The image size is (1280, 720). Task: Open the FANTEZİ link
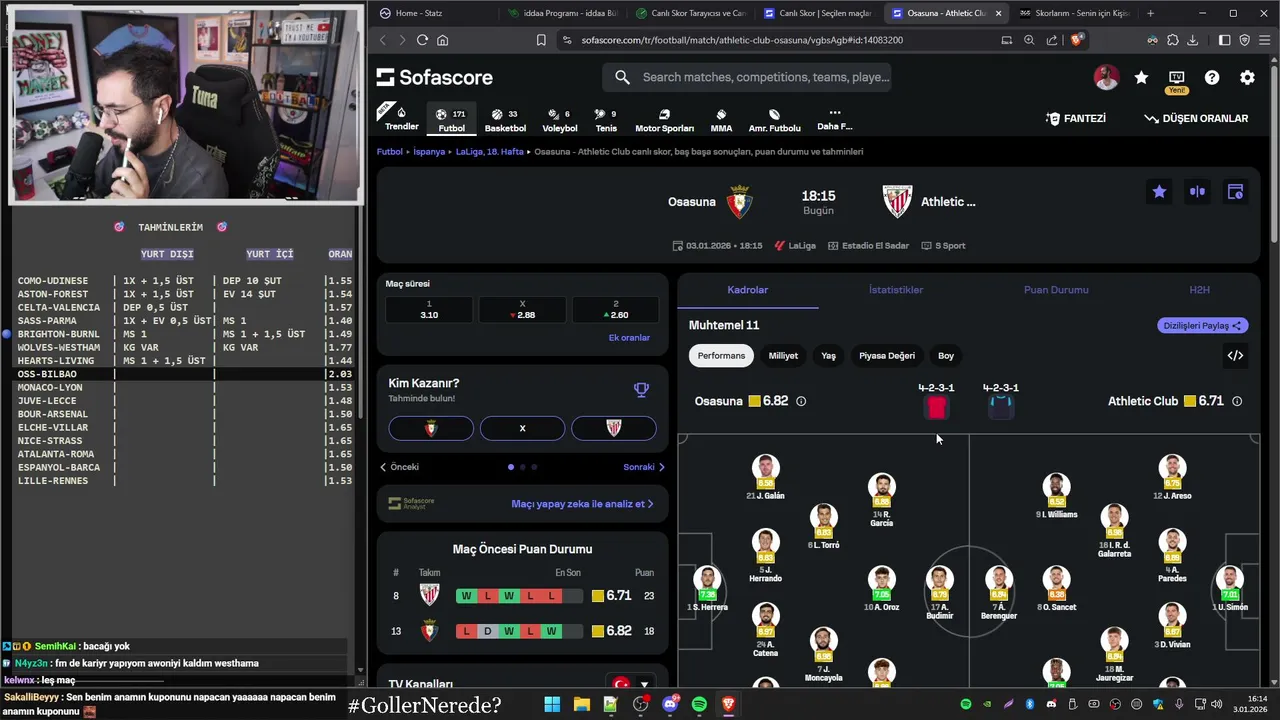(1076, 118)
